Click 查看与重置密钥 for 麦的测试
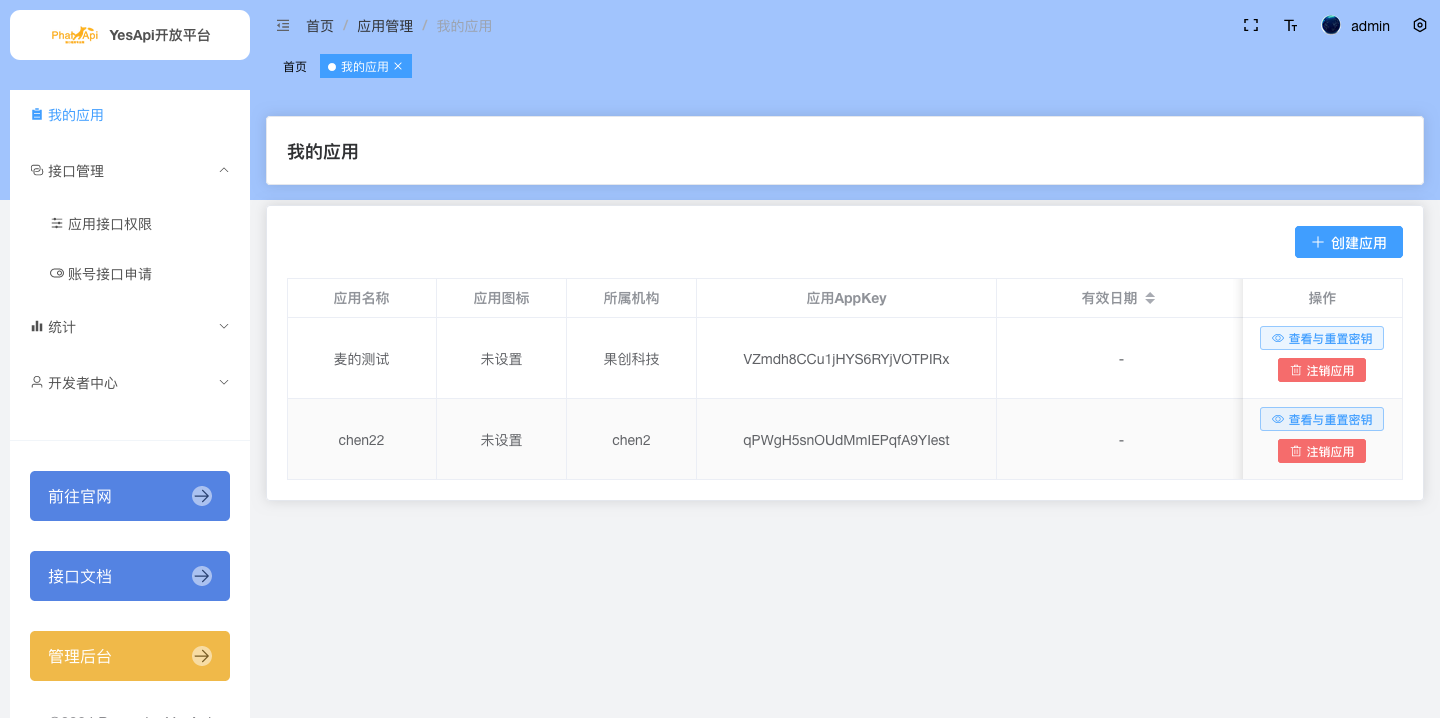Screen dimensions: 1440x718 1321,337
